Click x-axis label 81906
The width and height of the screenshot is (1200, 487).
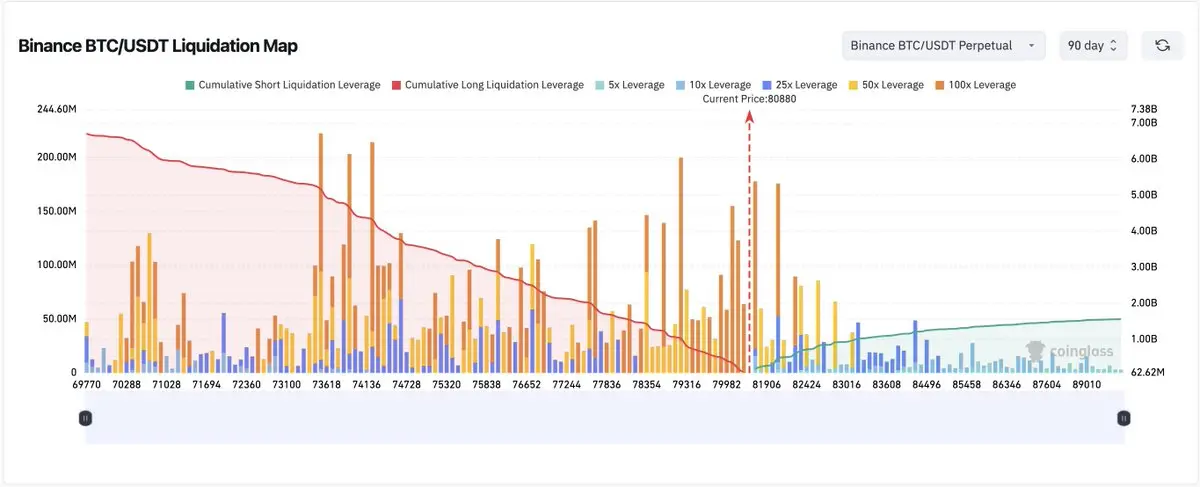[766, 384]
